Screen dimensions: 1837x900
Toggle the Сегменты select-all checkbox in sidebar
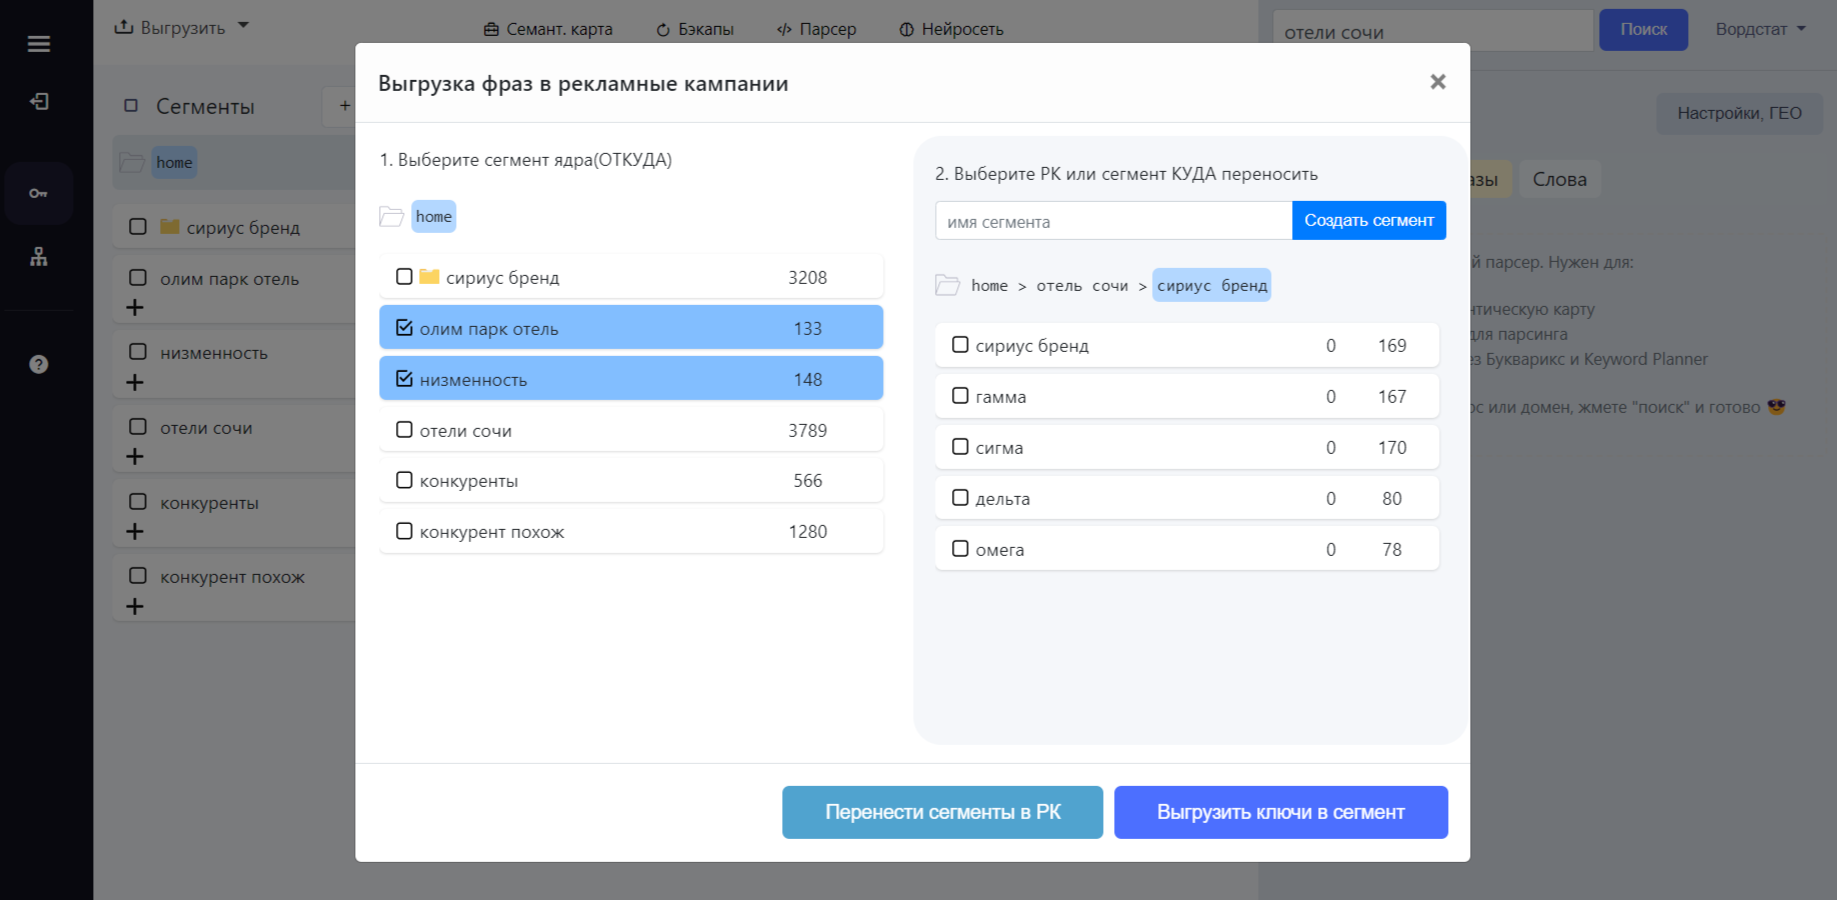(131, 105)
